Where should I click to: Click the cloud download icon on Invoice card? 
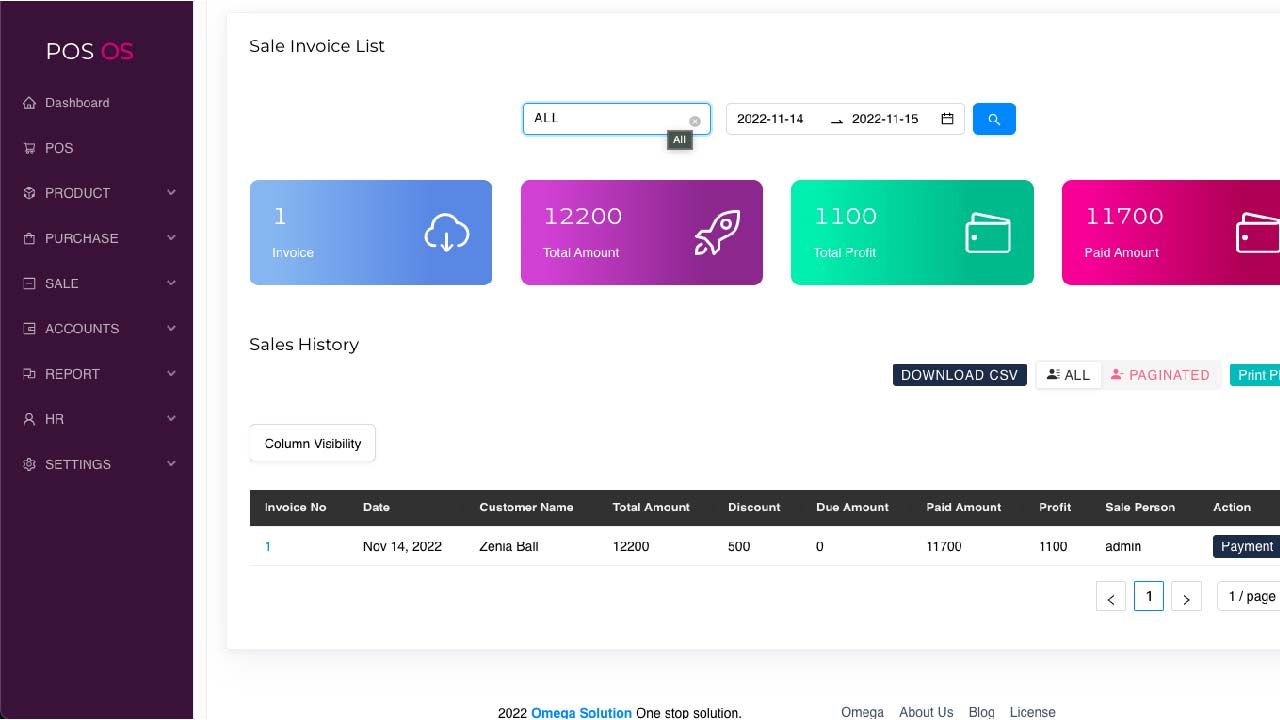point(447,233)
